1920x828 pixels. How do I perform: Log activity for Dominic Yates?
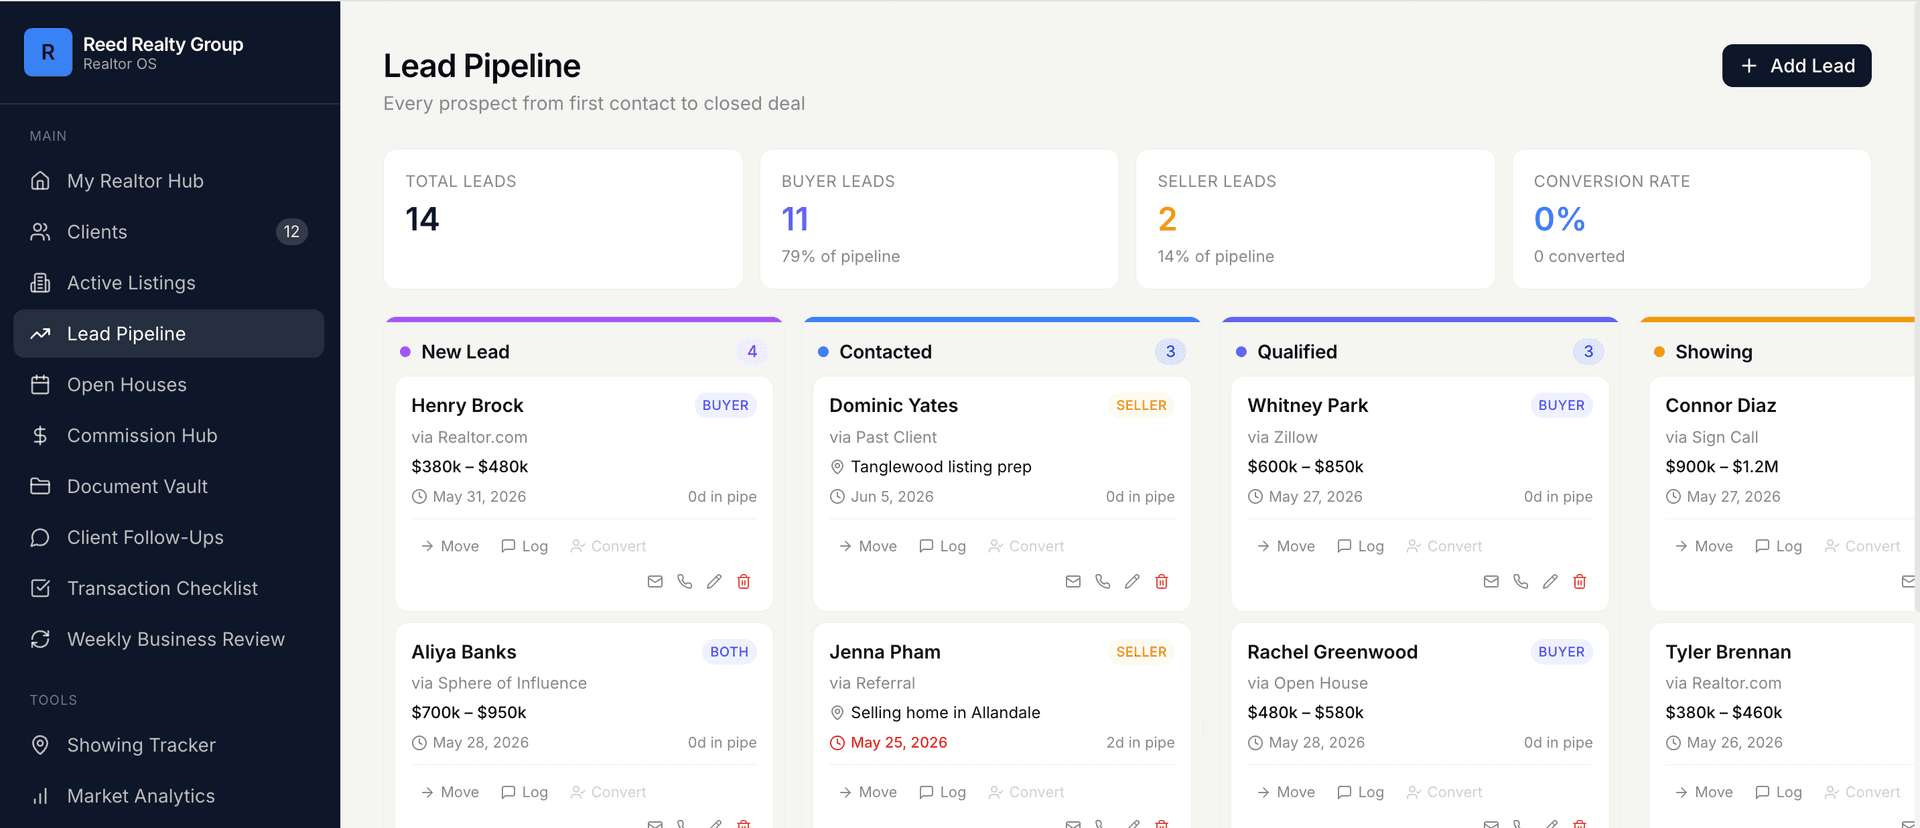click(x=943, y=546)
